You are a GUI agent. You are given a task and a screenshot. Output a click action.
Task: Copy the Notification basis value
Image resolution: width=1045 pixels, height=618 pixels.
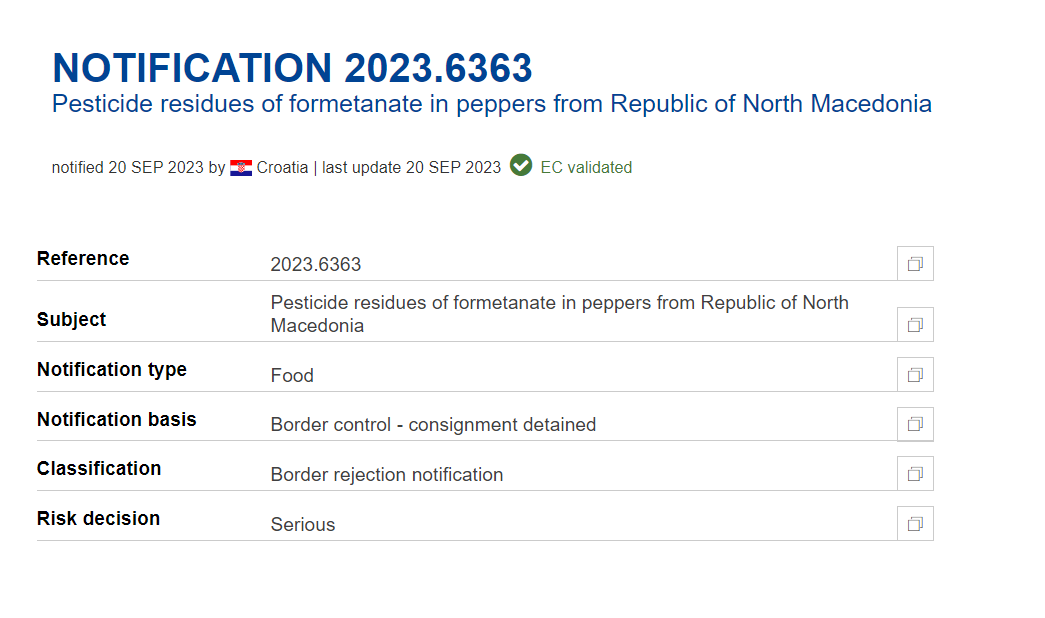(x=915, y=424)
